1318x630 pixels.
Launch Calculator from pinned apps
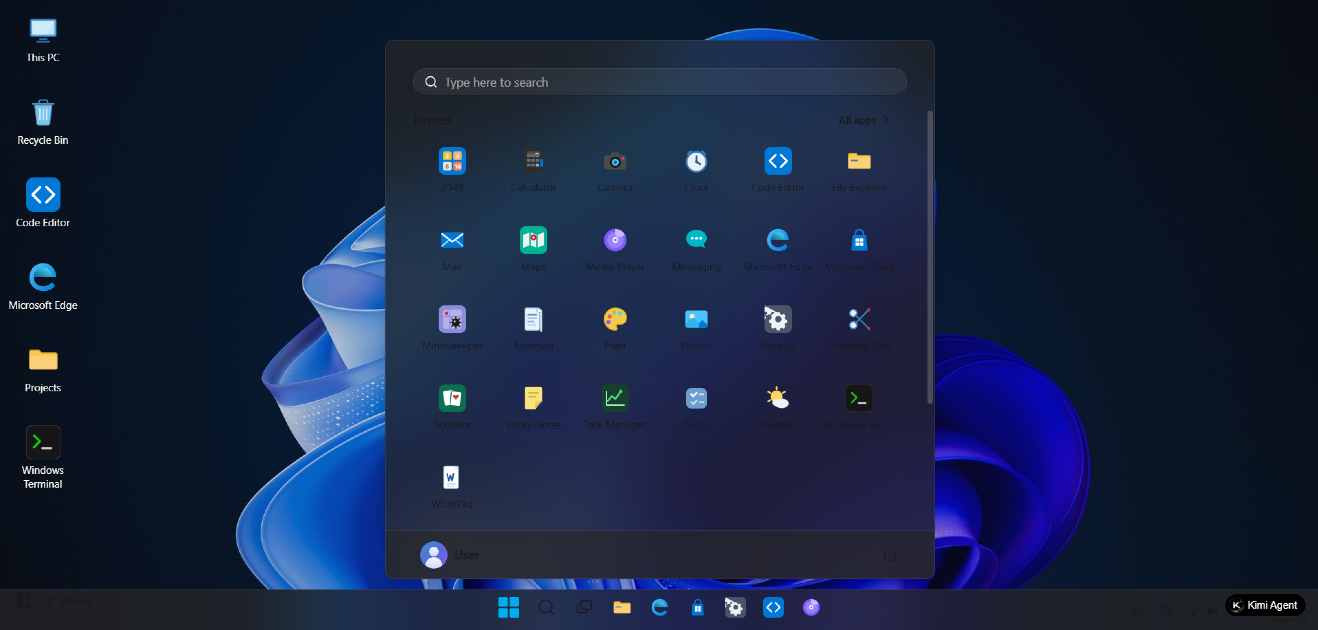[x=534, y=169]
